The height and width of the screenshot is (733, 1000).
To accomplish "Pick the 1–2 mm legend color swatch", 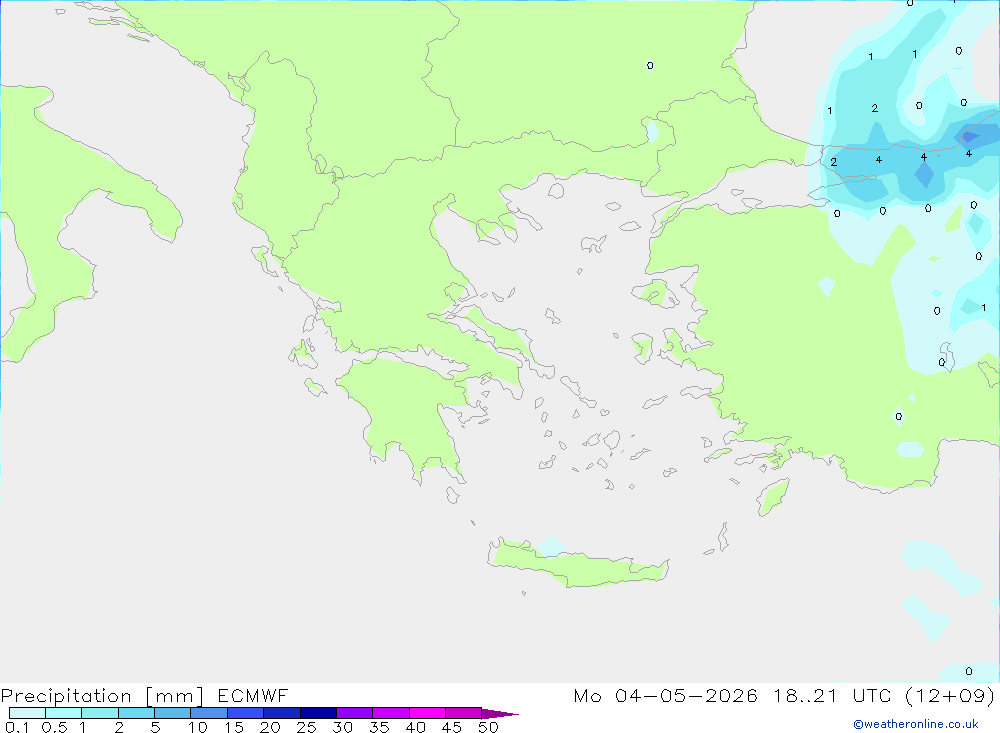I will tap(100, 713).
